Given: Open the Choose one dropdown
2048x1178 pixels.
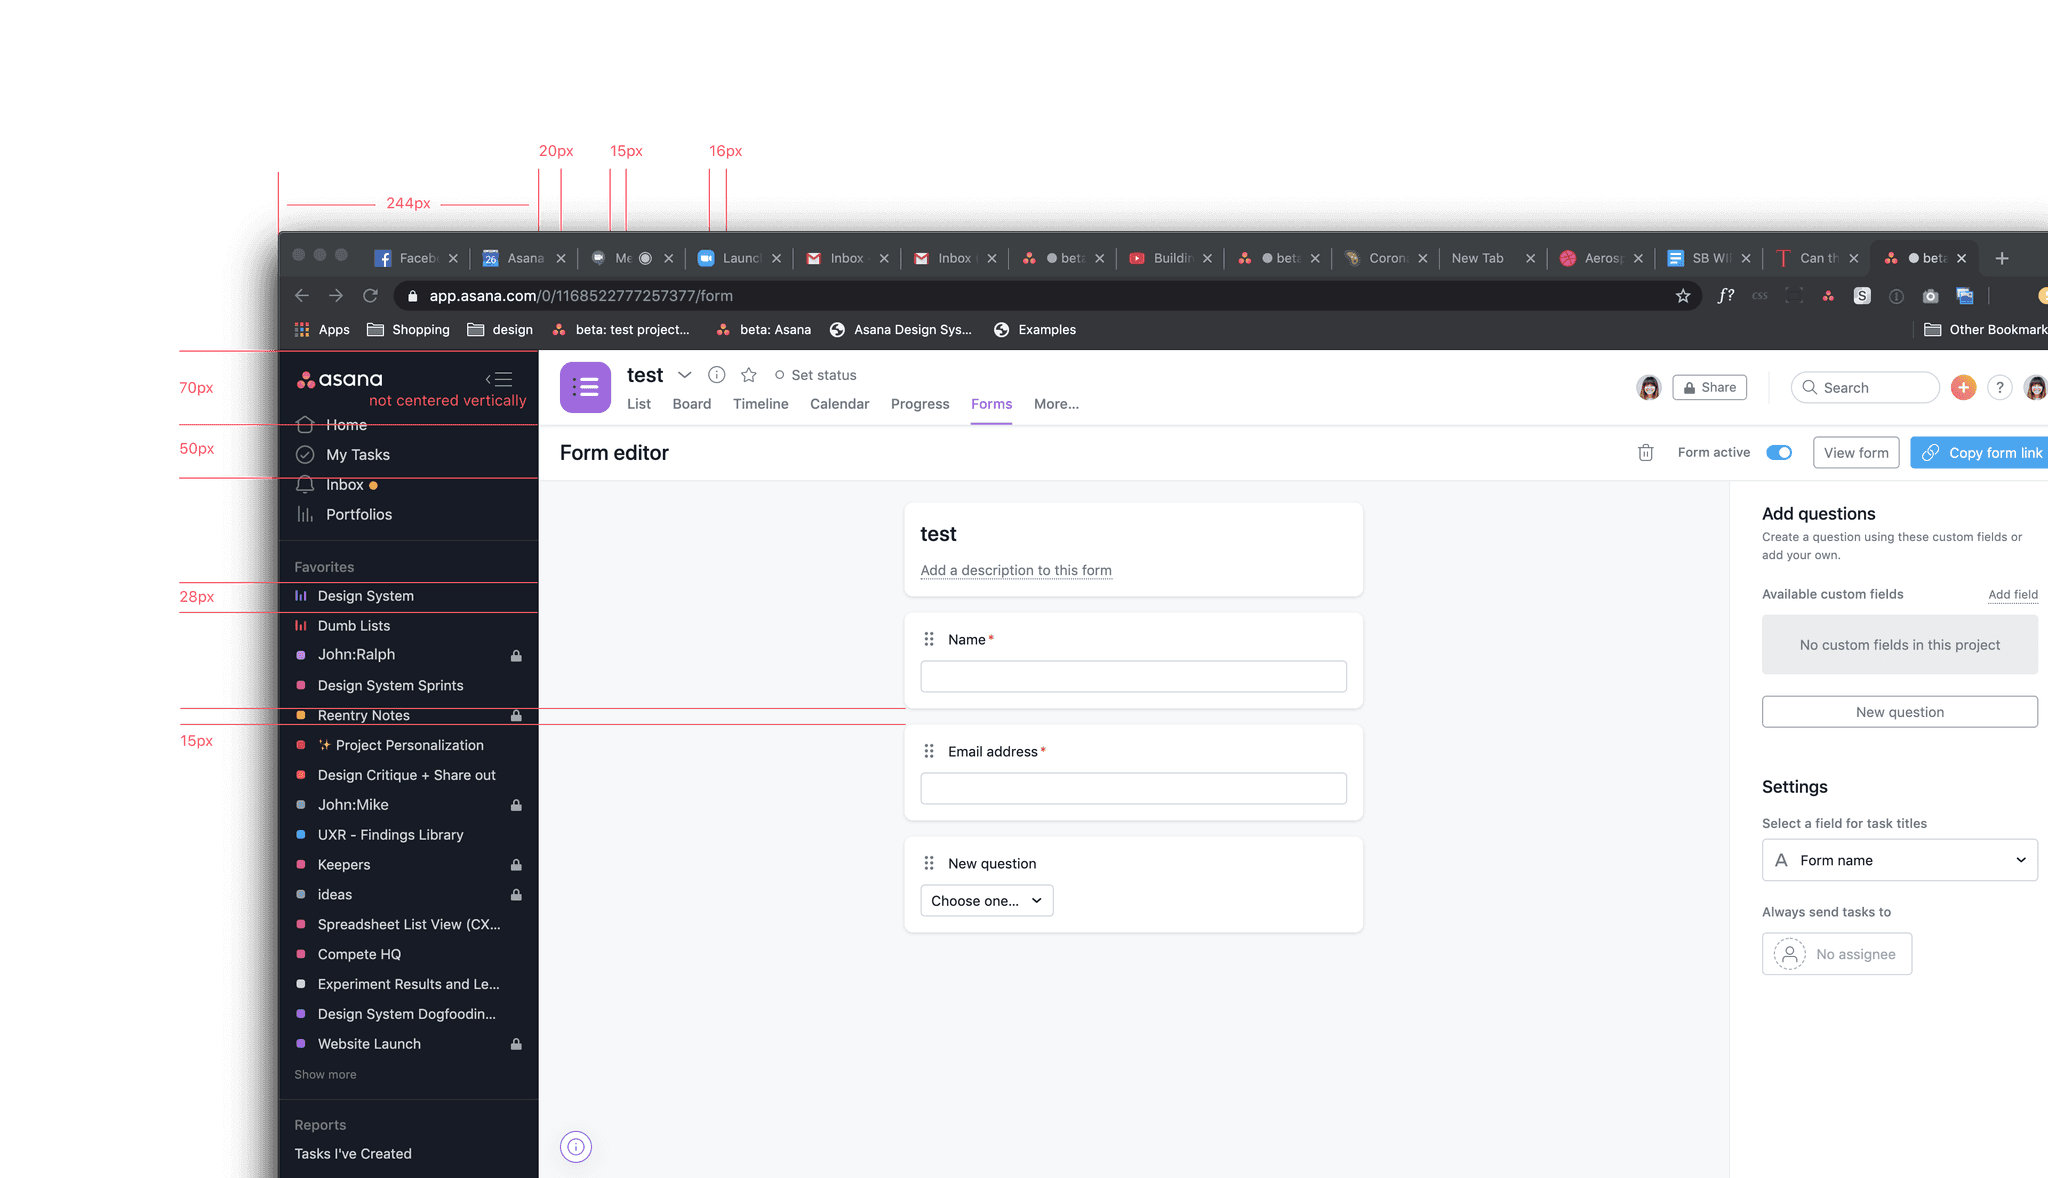Looking at the screenshot, I should 986,901.
